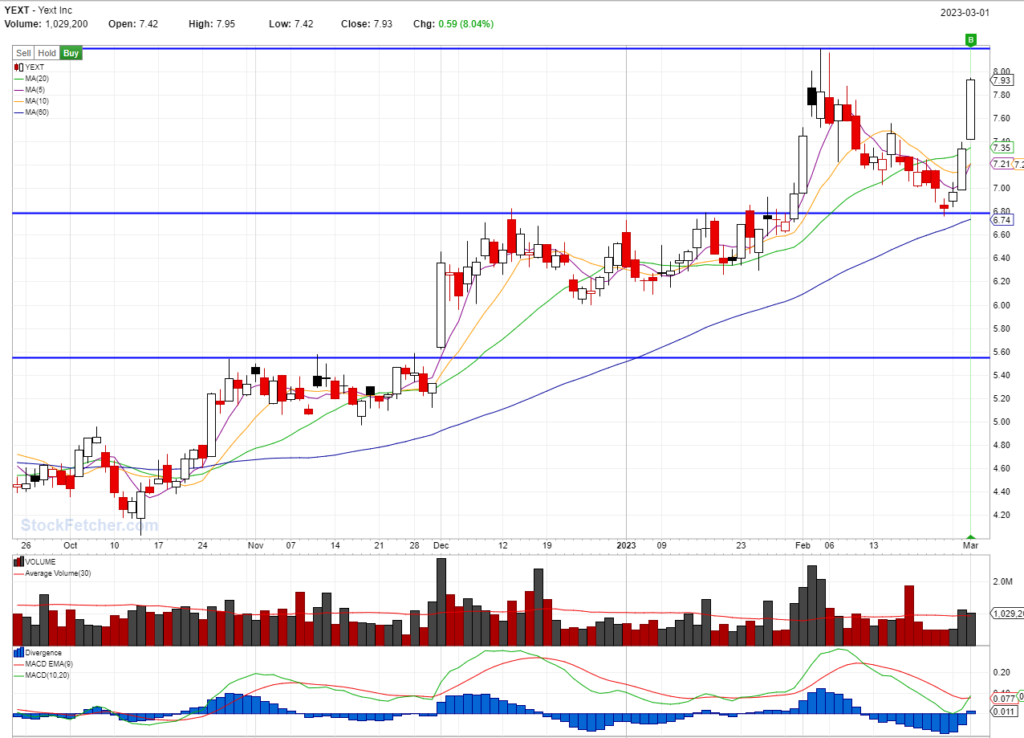Screen dimensions: 1024x738
Task: Click the blue 6.74 MA(60) value tag
Action: tap(1002, 220)
